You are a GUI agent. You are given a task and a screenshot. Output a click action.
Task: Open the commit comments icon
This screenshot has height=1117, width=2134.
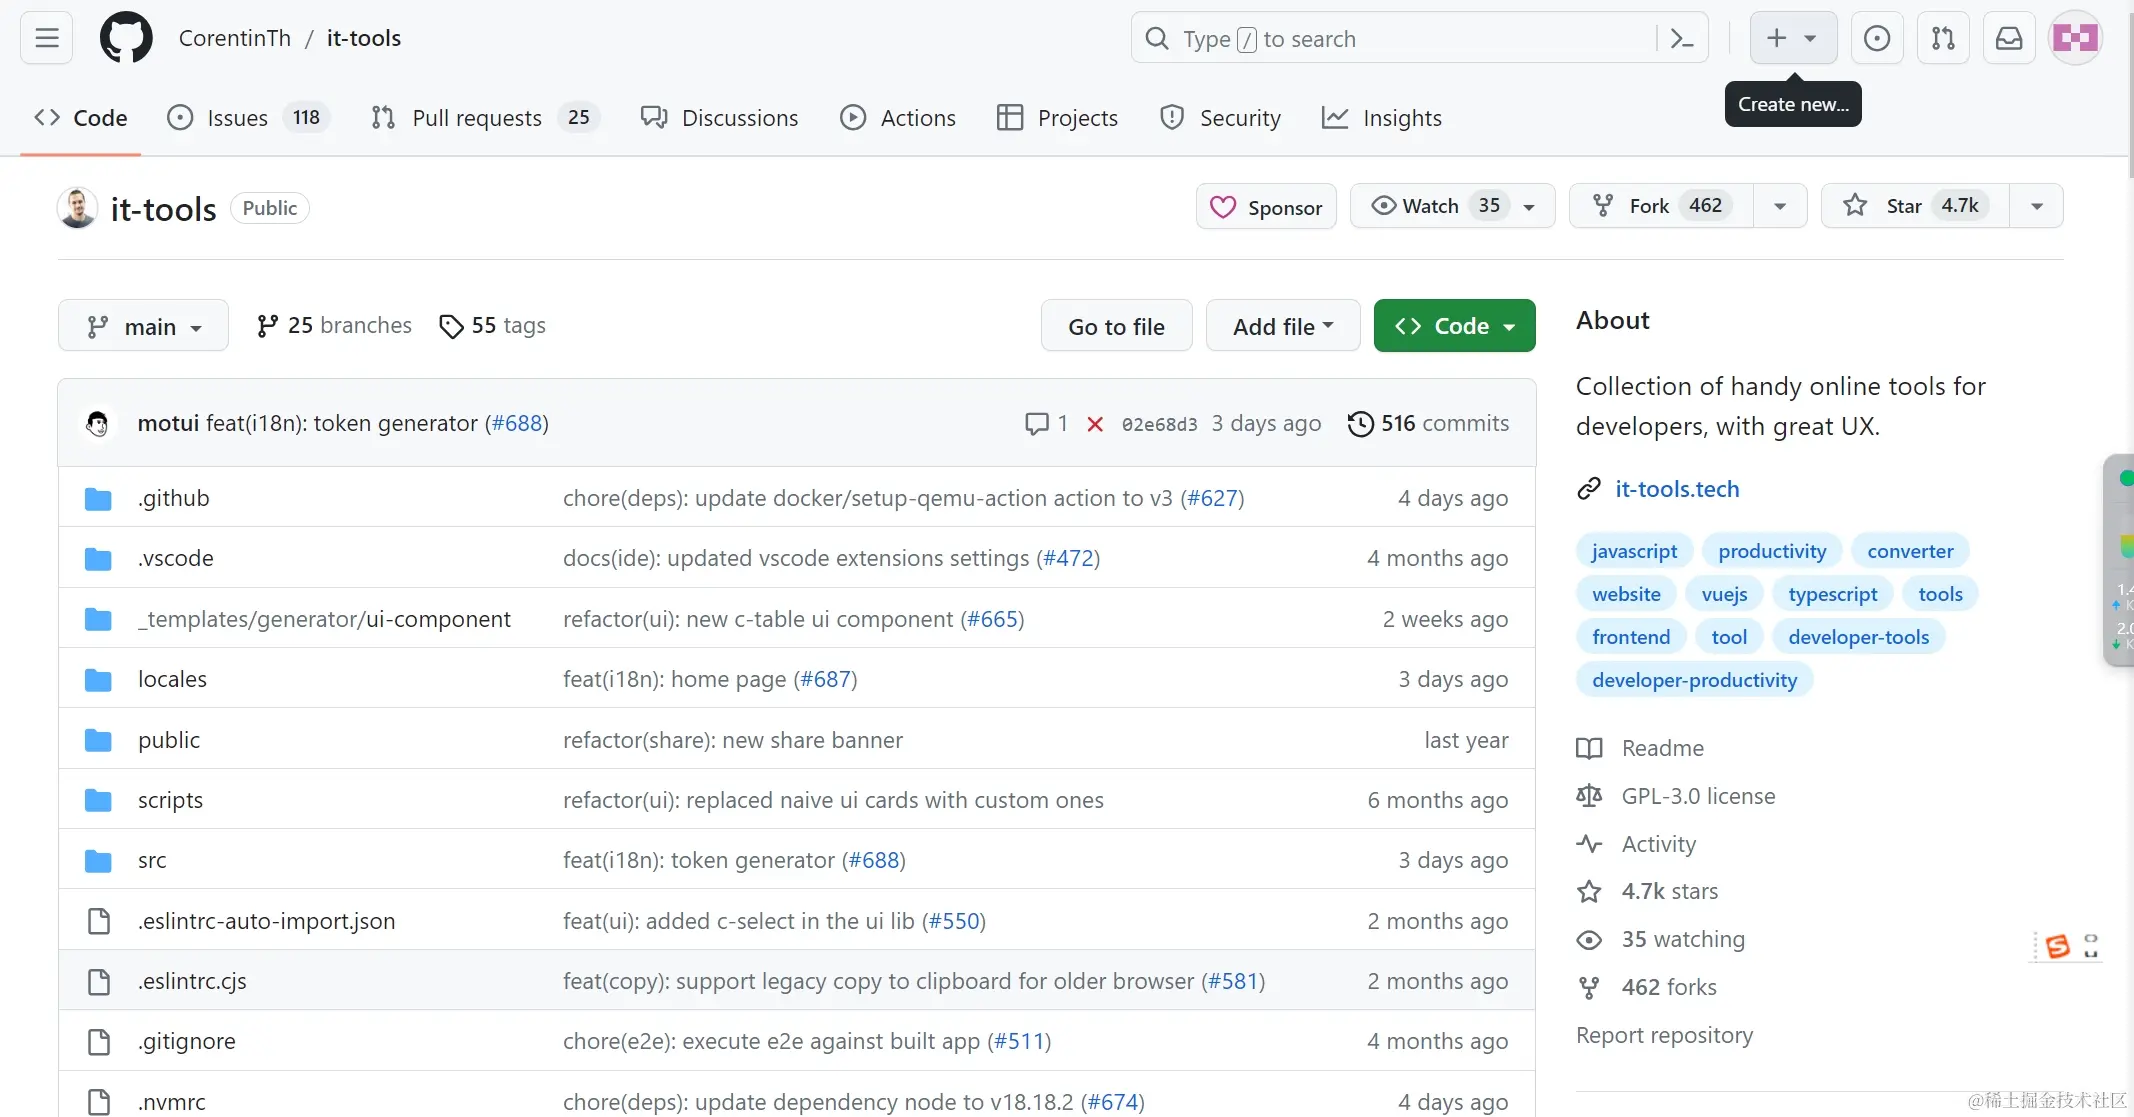coord(1037,424)
